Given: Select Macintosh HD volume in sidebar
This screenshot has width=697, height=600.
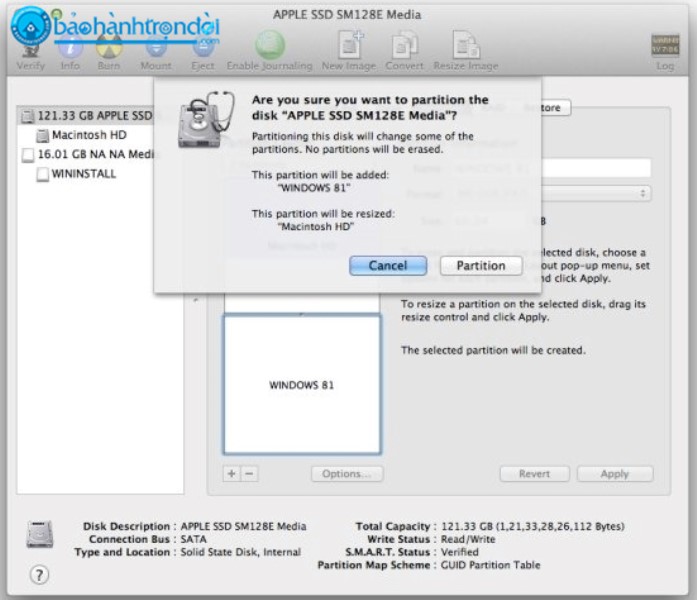Looking at the screenshot, I should pos(89,135).
